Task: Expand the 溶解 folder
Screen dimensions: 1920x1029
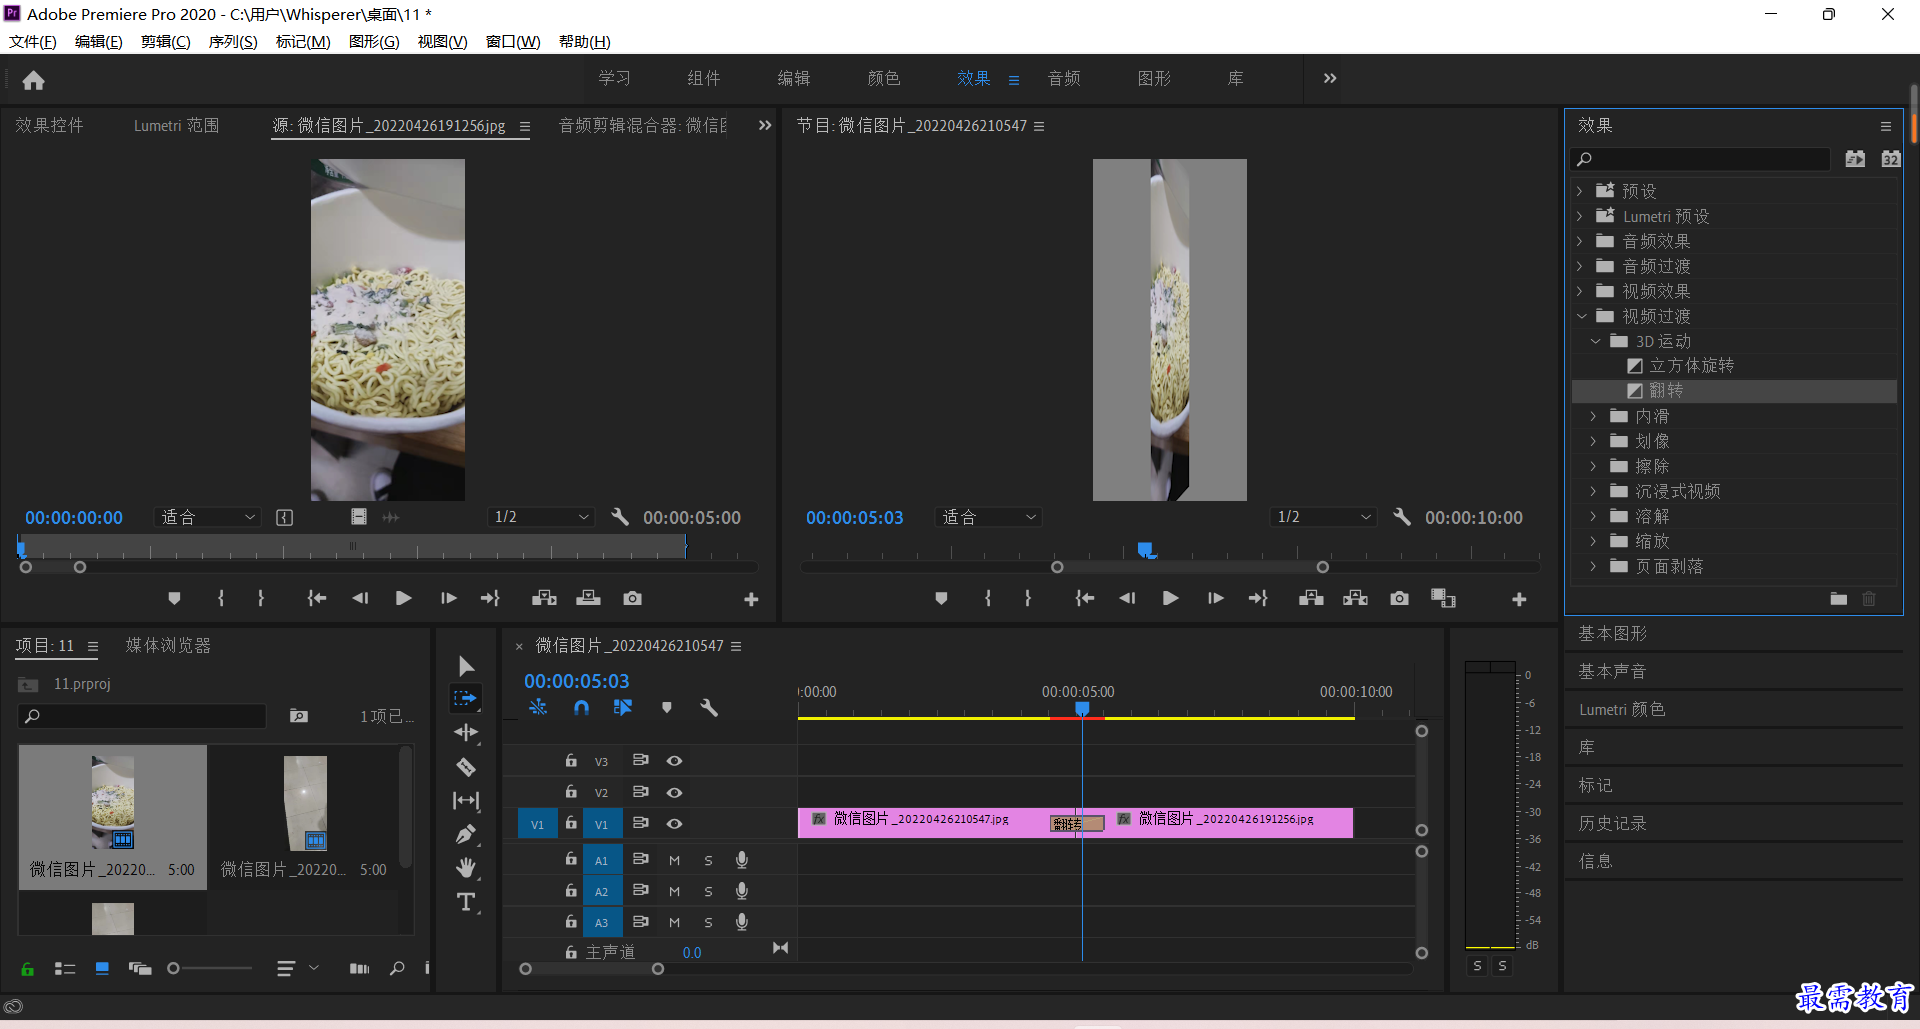Action: pos(1594,516)
